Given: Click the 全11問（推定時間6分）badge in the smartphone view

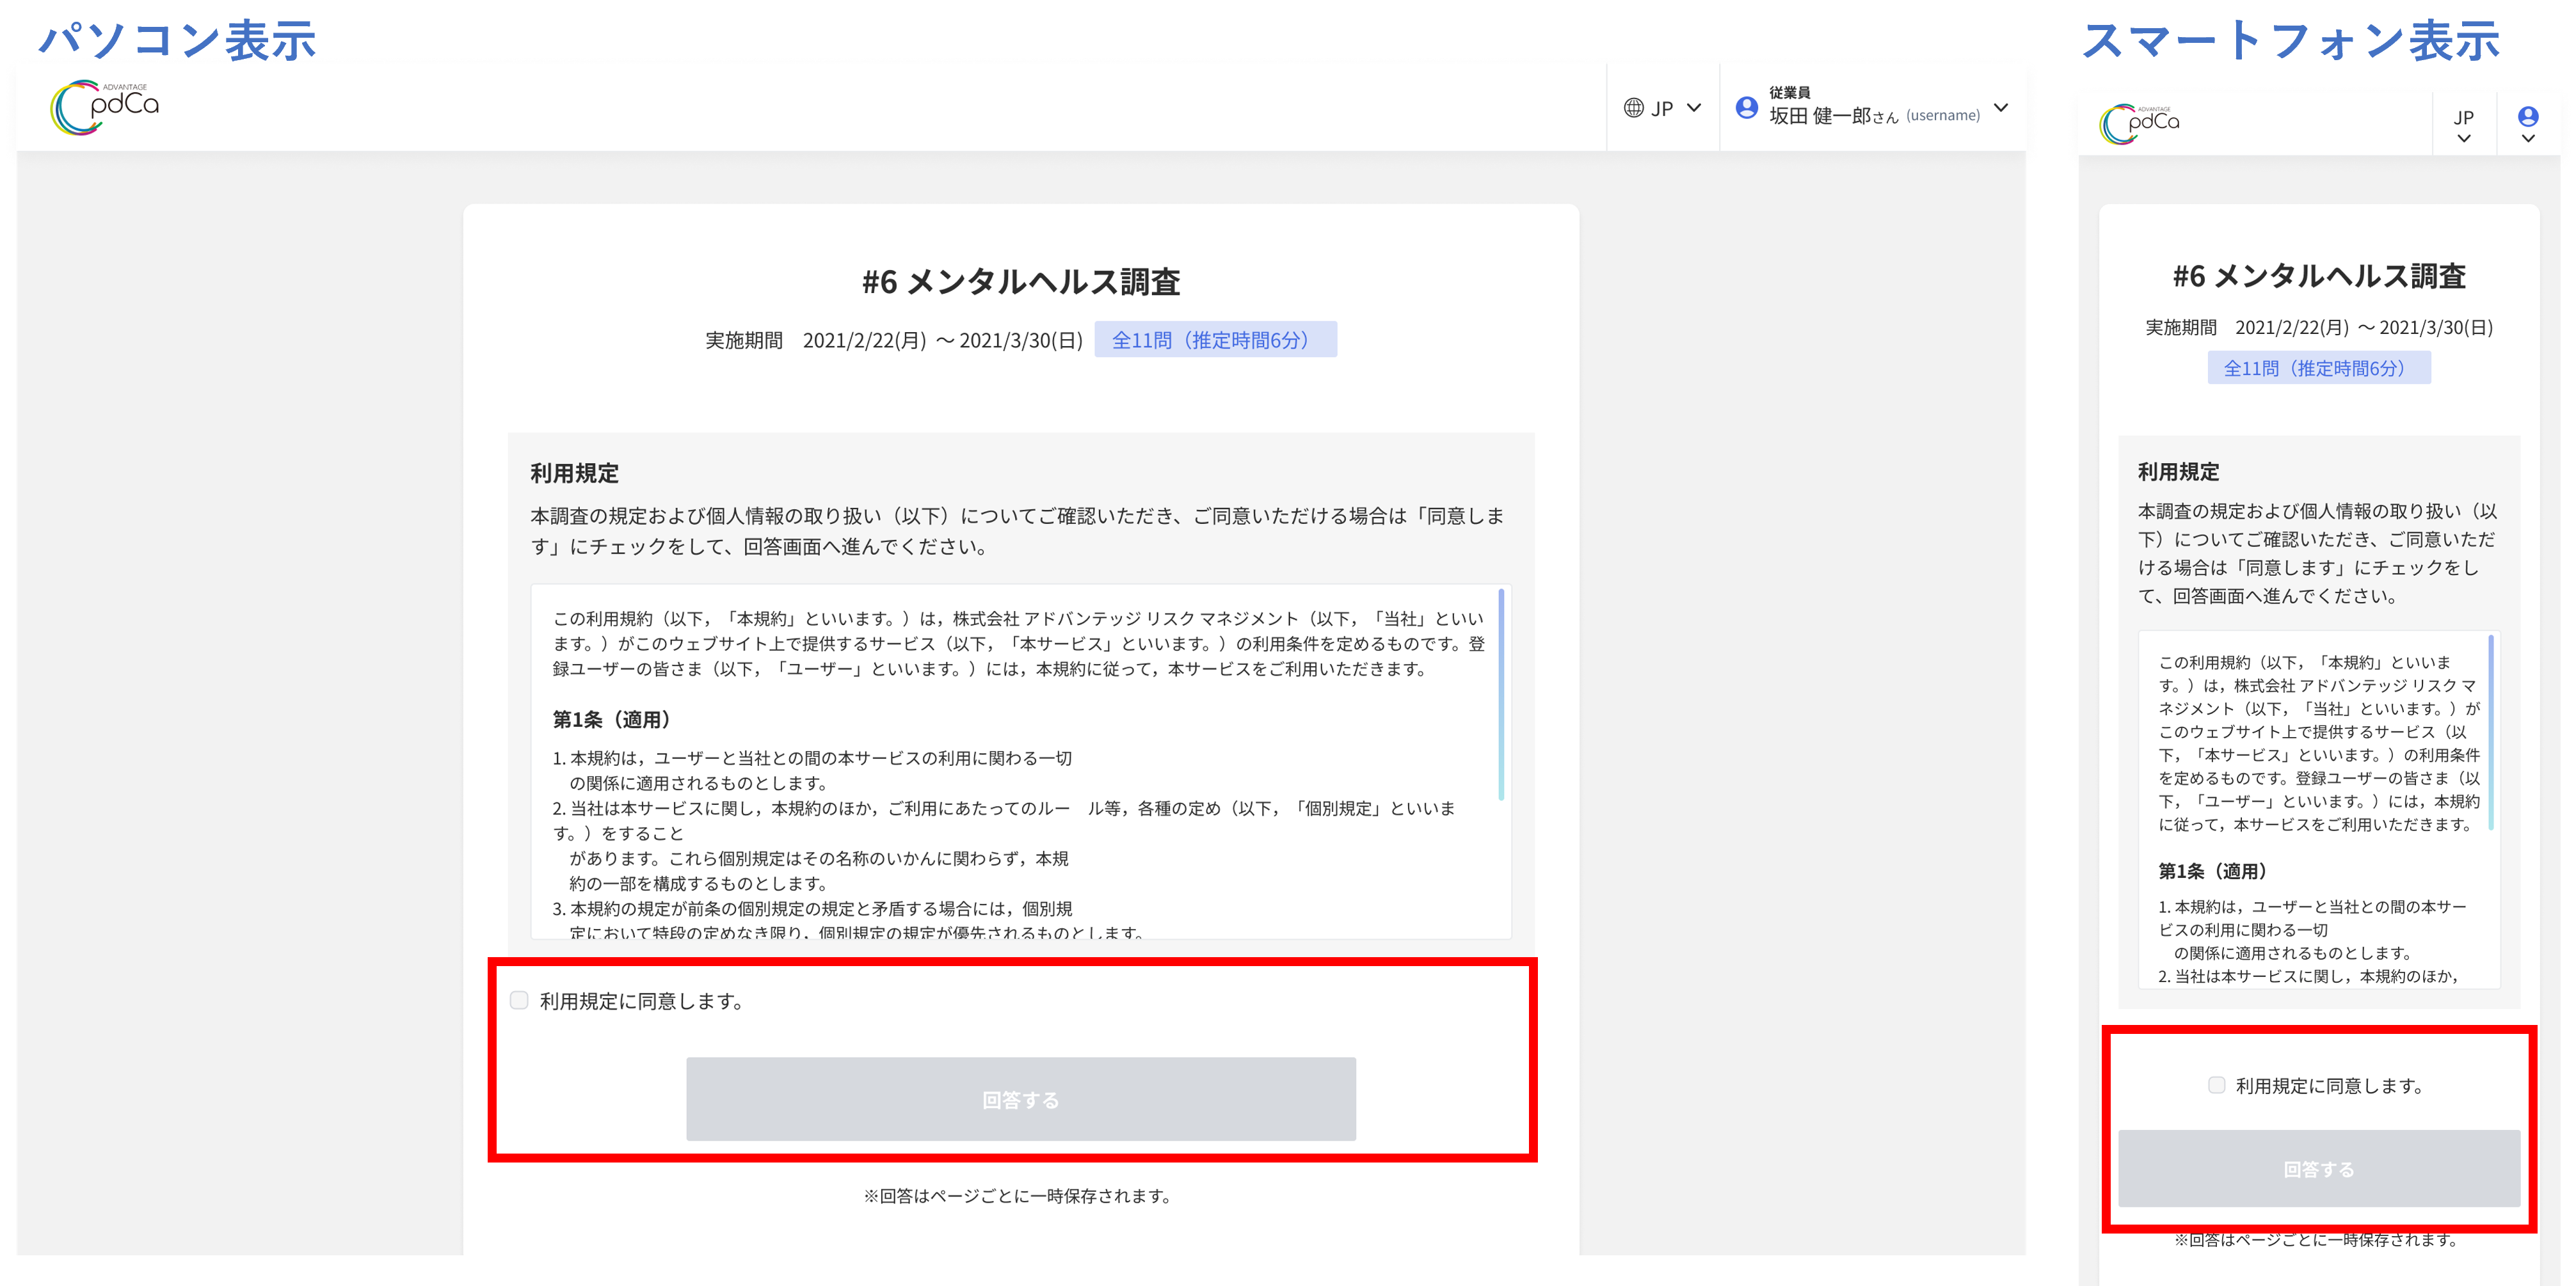Looking at the screenshot, I should pyautogui.click(x=2319, y=368).
